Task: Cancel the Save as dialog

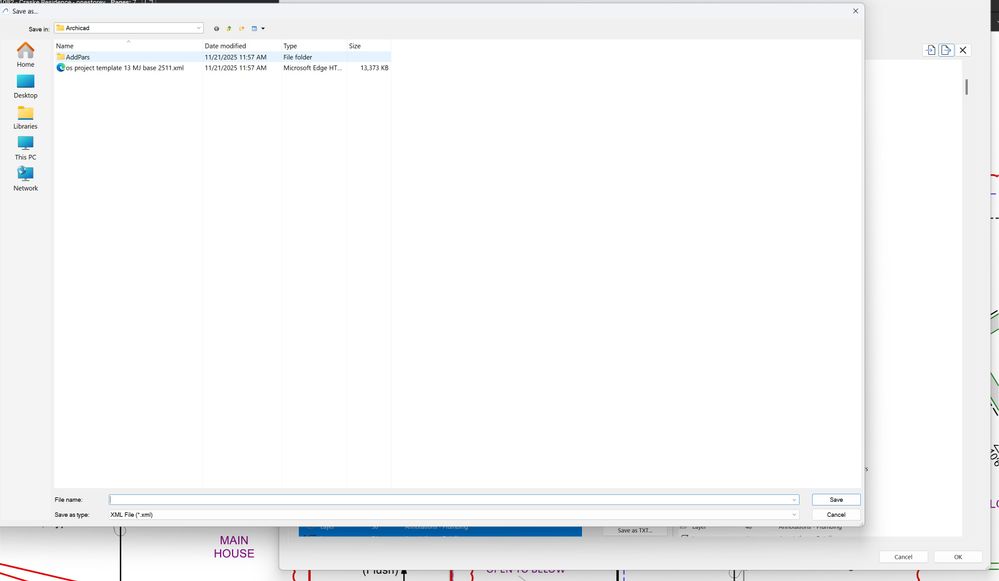Action: coord(836,515)
